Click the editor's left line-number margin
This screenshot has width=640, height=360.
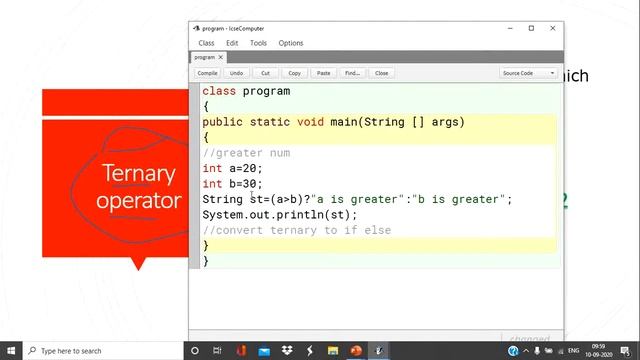[195, 176]
